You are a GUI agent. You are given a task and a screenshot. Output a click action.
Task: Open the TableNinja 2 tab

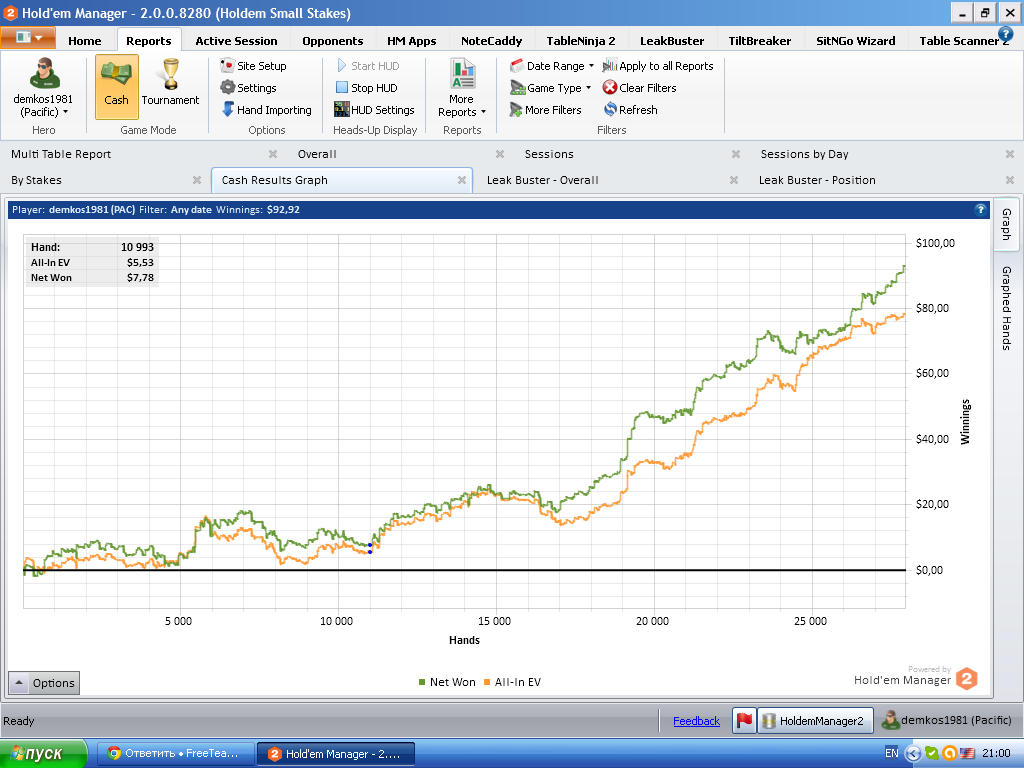[581, 40]
